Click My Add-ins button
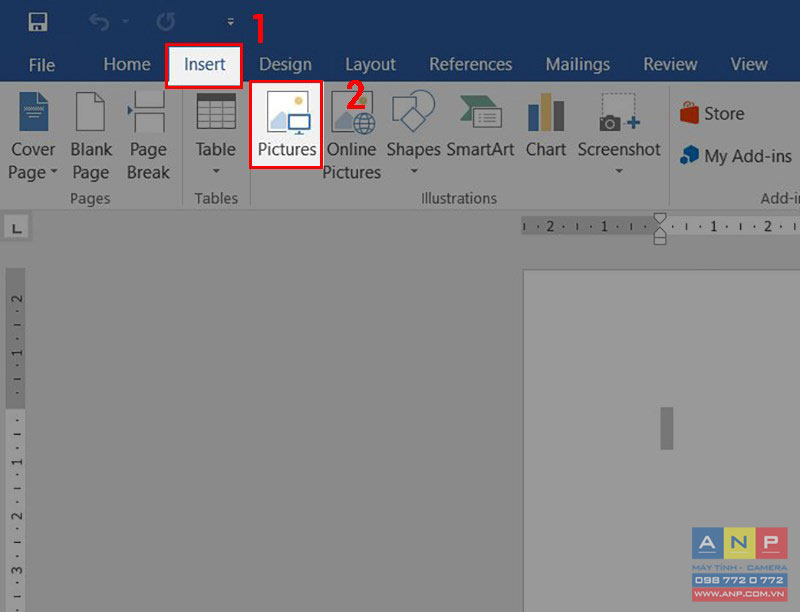Viewport: 800px width, 612px height. [736, 156]
